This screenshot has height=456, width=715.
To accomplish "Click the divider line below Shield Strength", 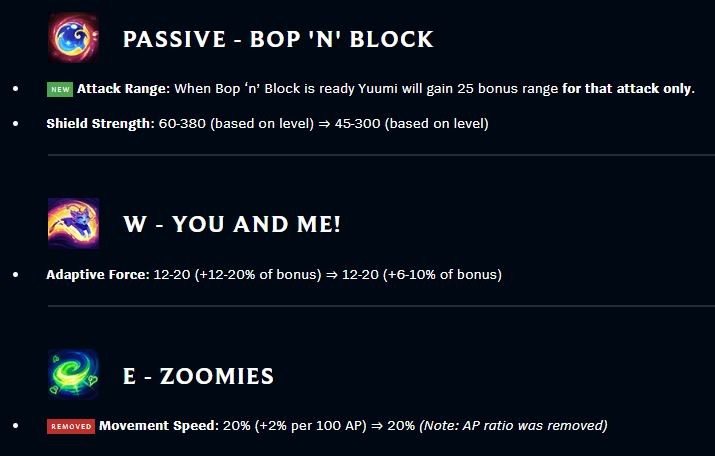I will click(381, 155).
